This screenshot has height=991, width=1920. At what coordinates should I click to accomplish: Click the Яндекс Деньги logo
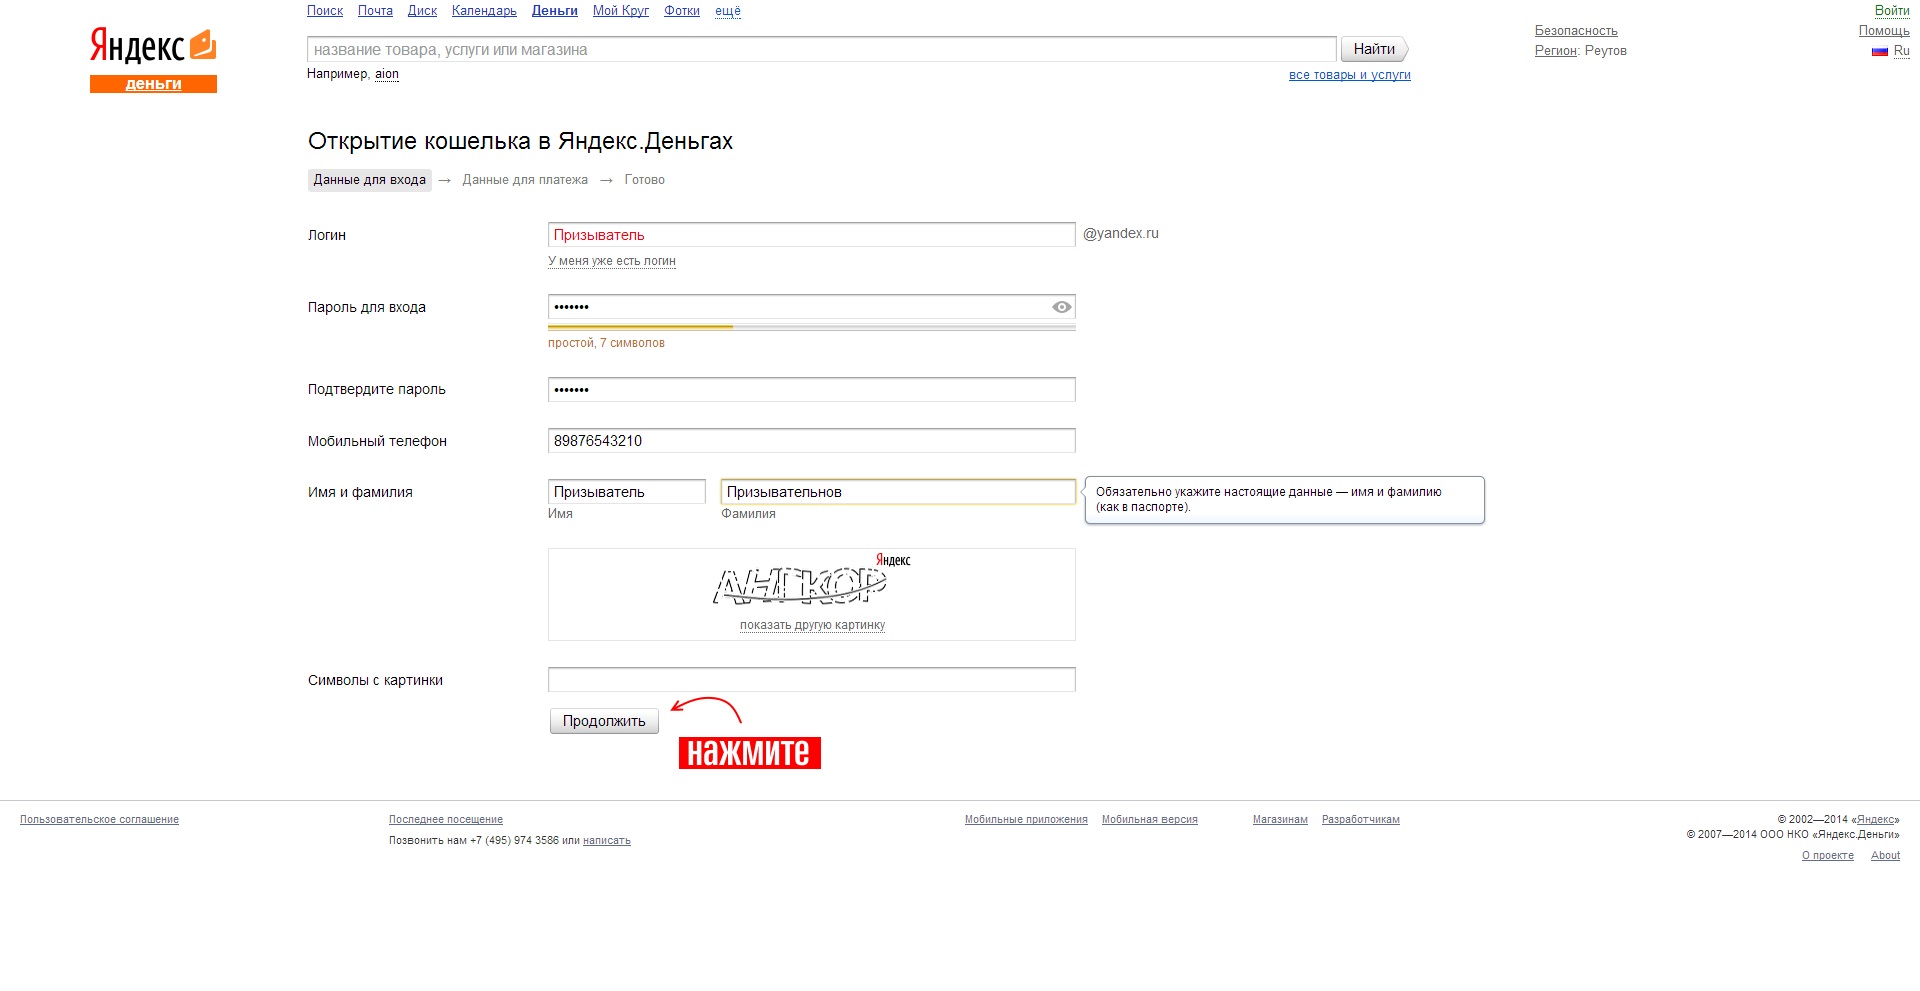coord(153,61)
